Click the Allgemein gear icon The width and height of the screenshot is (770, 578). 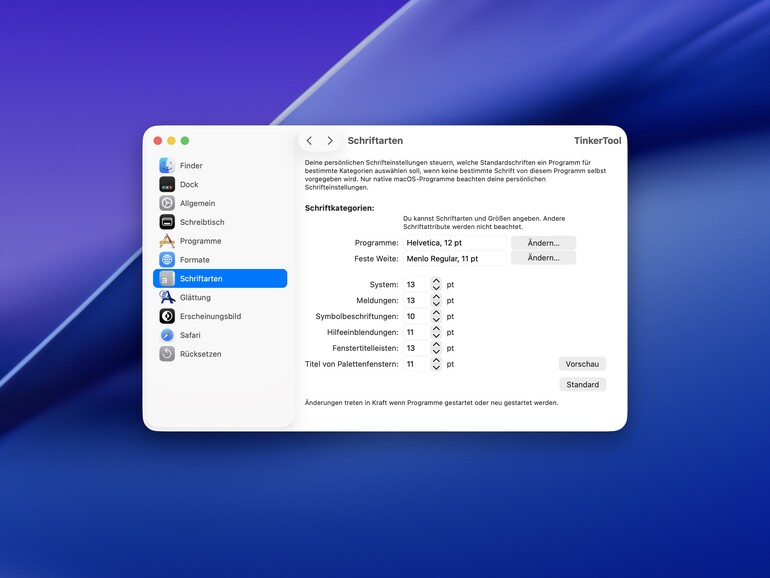[167, 203]
